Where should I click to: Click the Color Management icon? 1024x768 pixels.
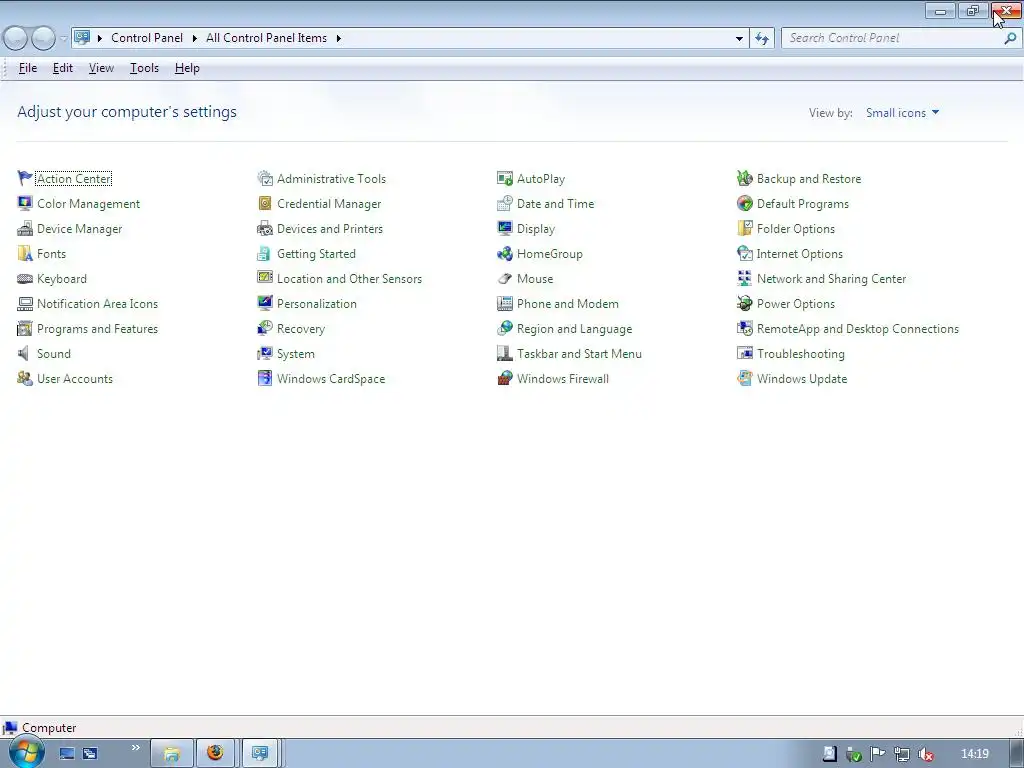(x=25, y=203)
